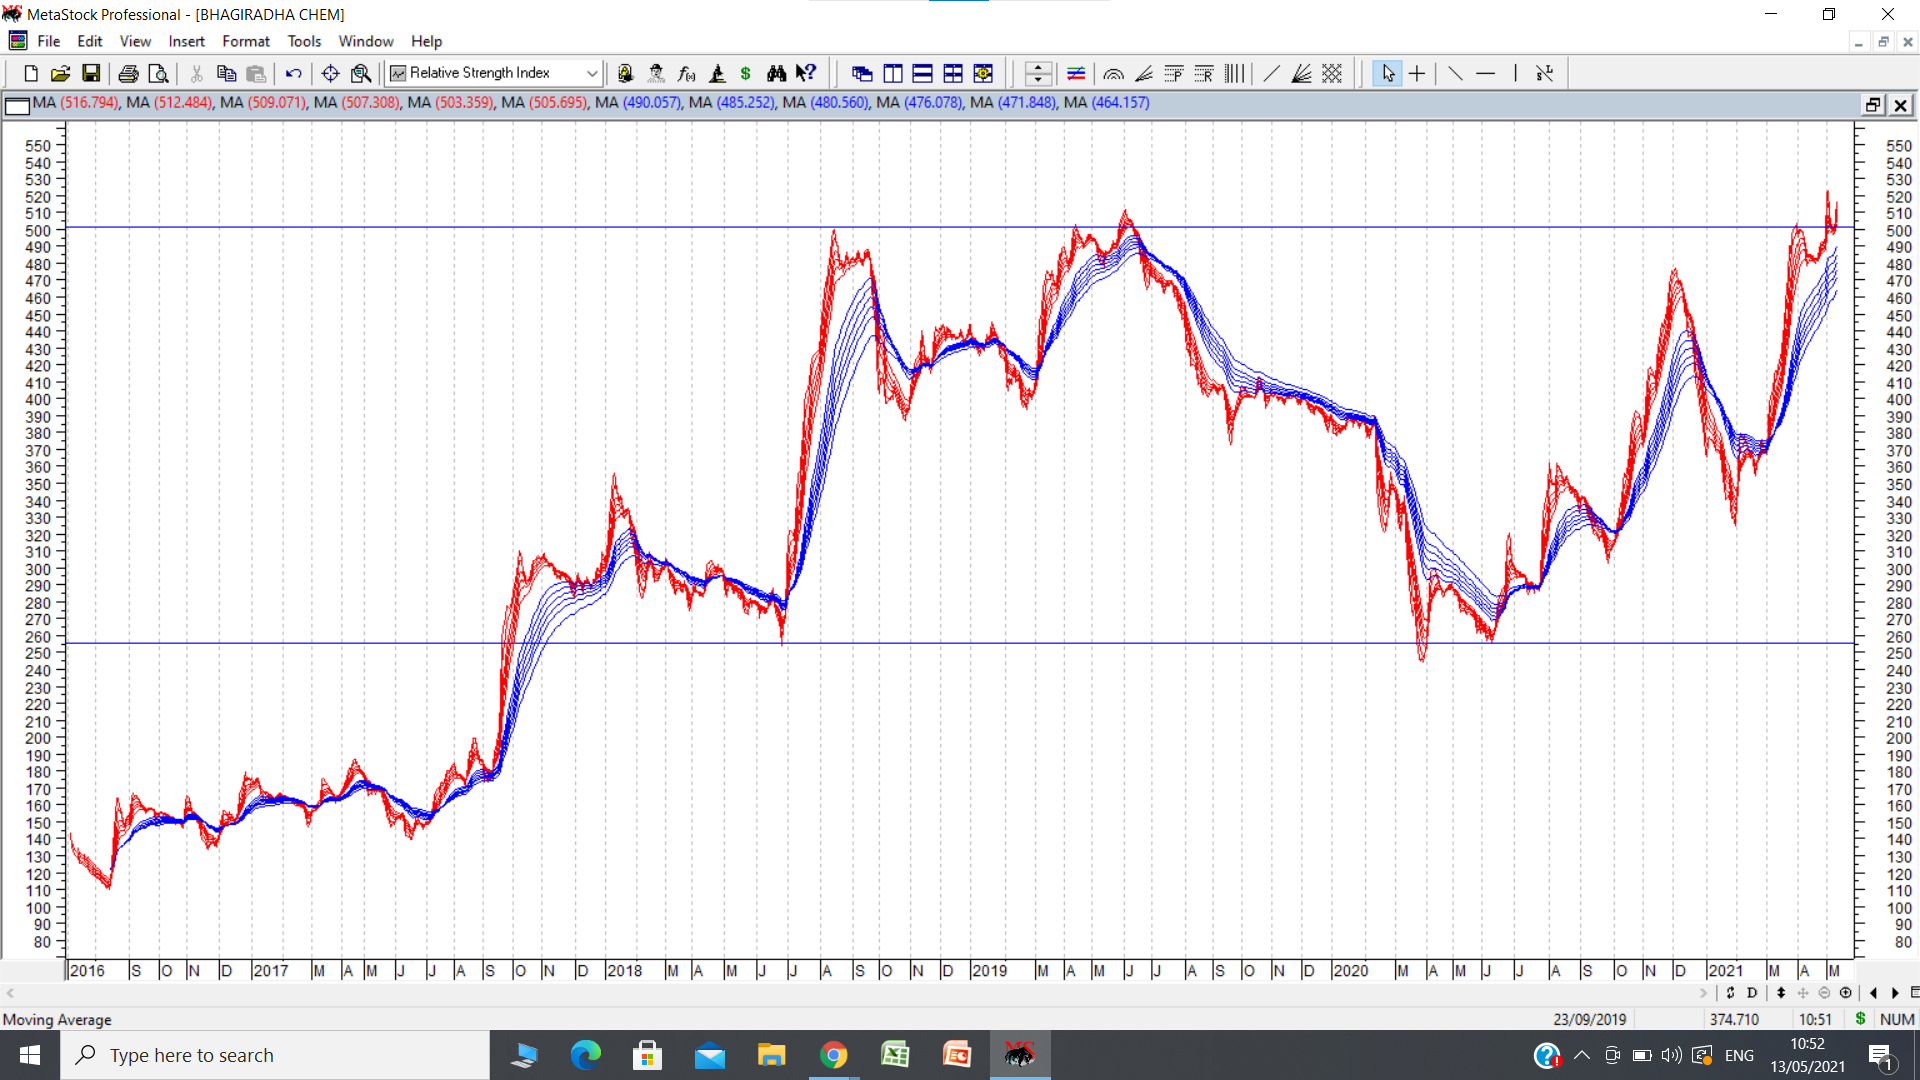
Task: Open the Format menu
Action: pyautogui.click(x=245, y=41)
